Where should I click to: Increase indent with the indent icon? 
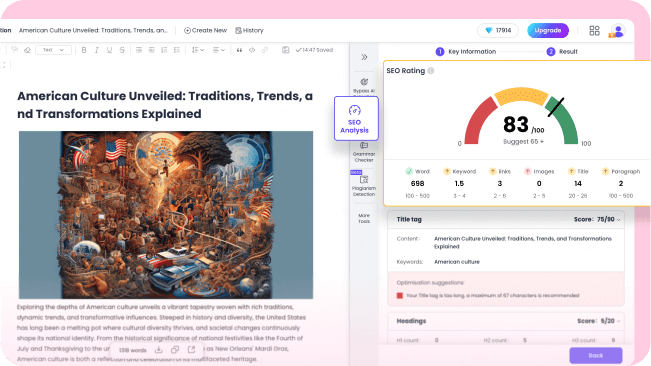[x=152, y=50]
